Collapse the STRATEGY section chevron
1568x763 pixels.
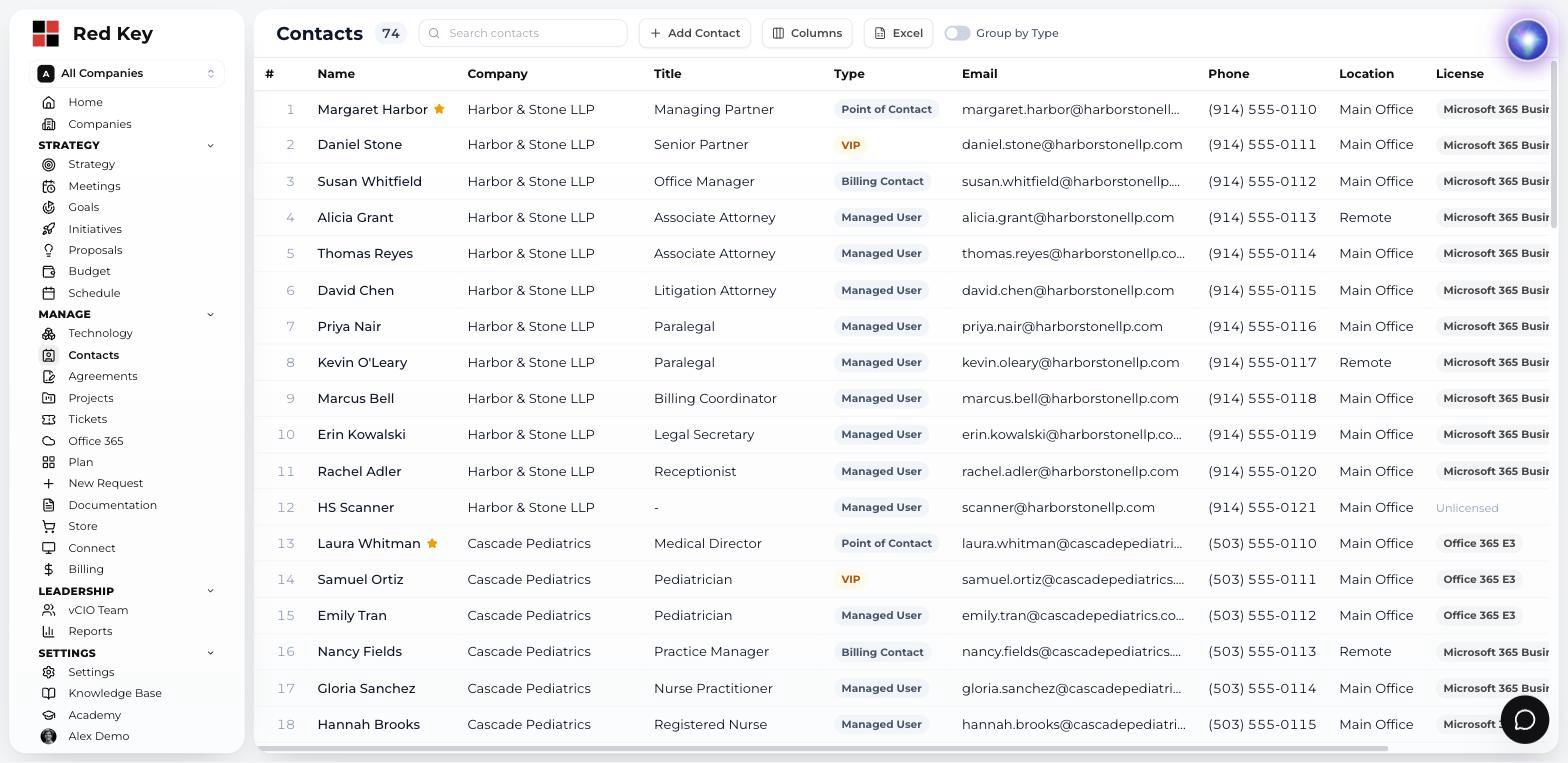click(x=210, y=145)
